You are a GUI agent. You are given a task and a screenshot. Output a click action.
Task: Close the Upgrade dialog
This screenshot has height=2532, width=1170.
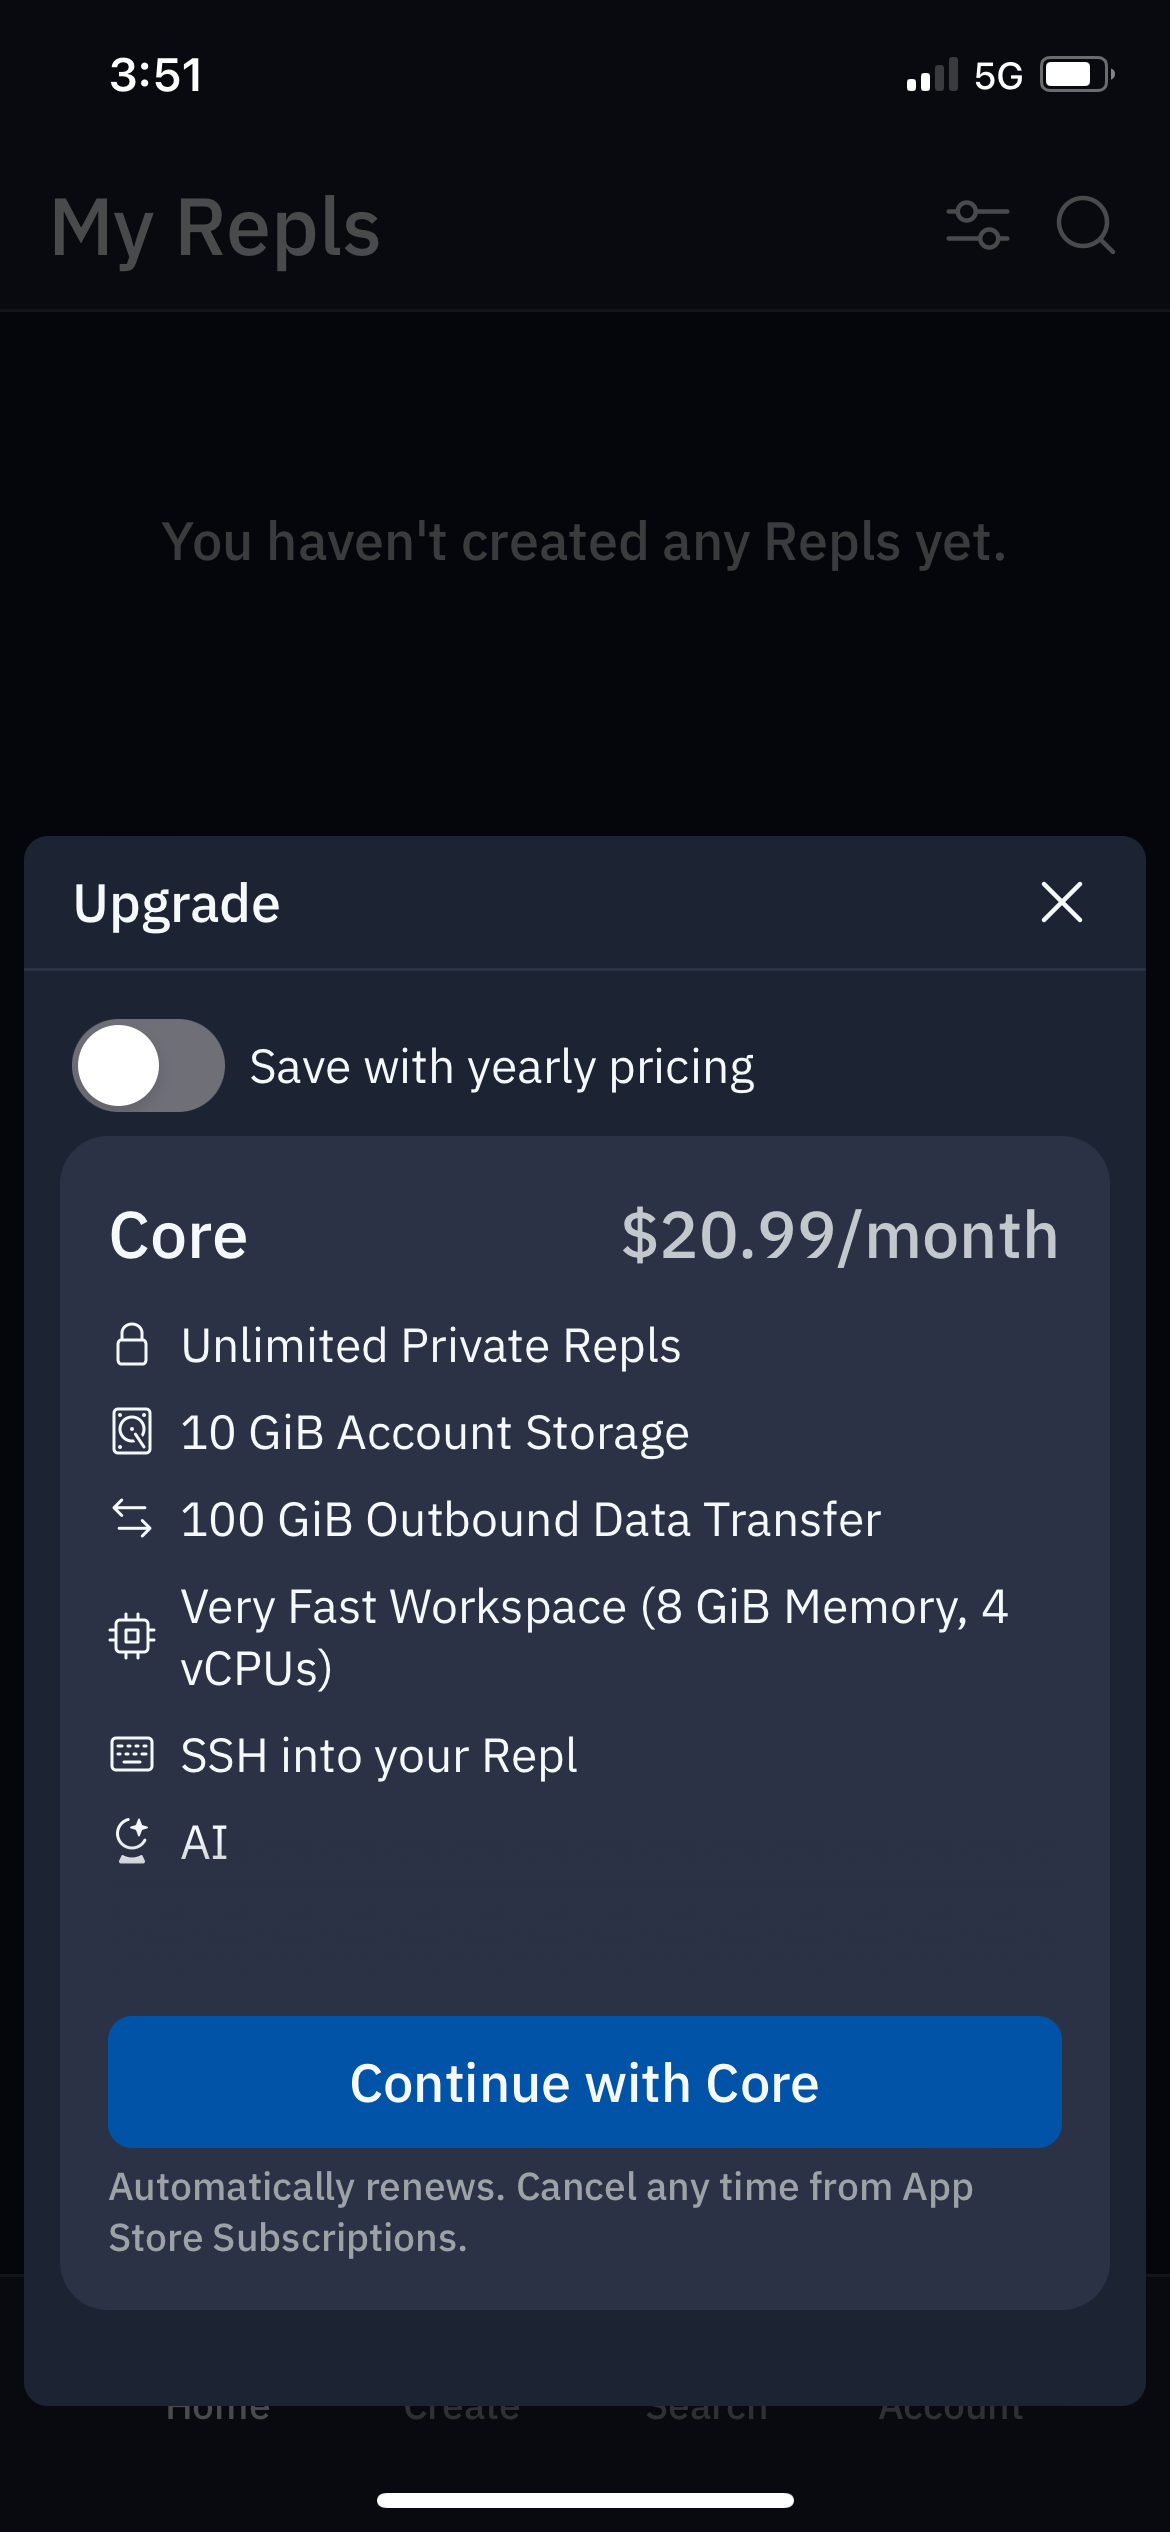[1061, 902]
